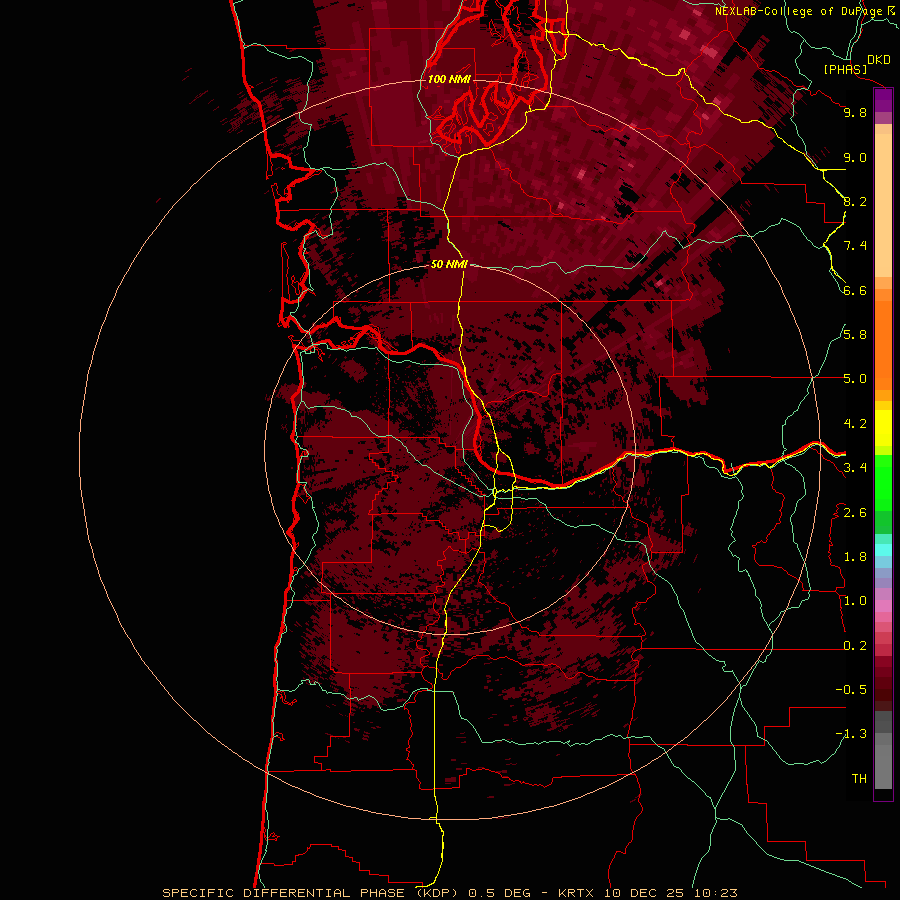
Task: Click the TH threshold label on scale
Action: [859, 778]
